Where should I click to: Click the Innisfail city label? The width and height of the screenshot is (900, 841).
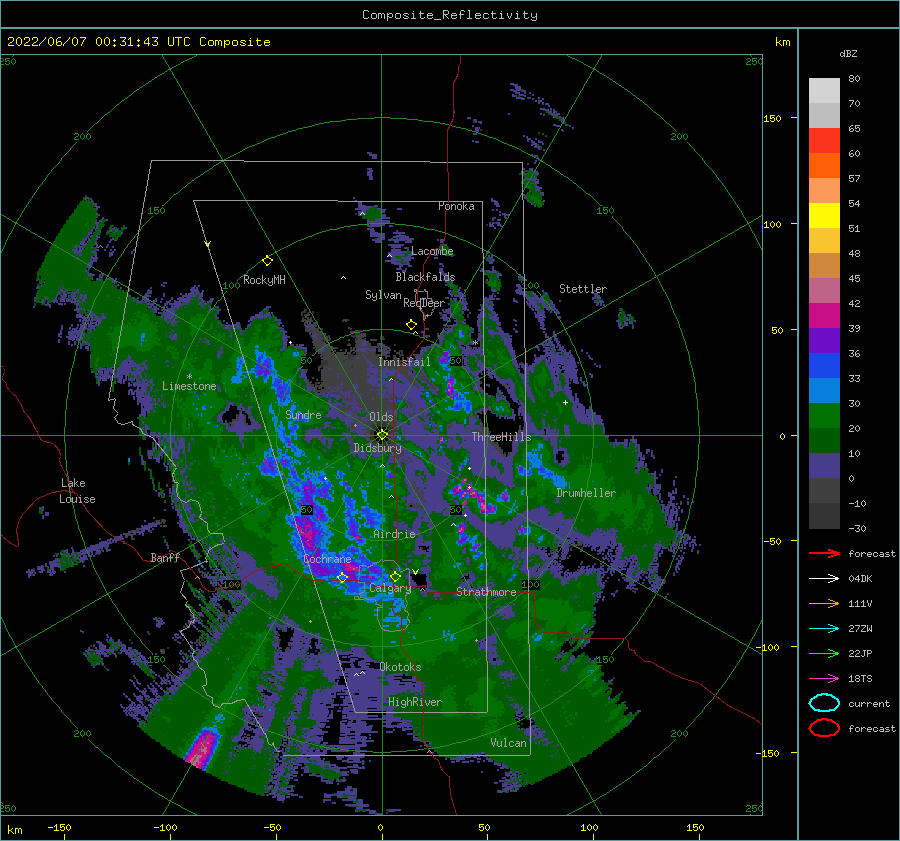tap(404, 362)
